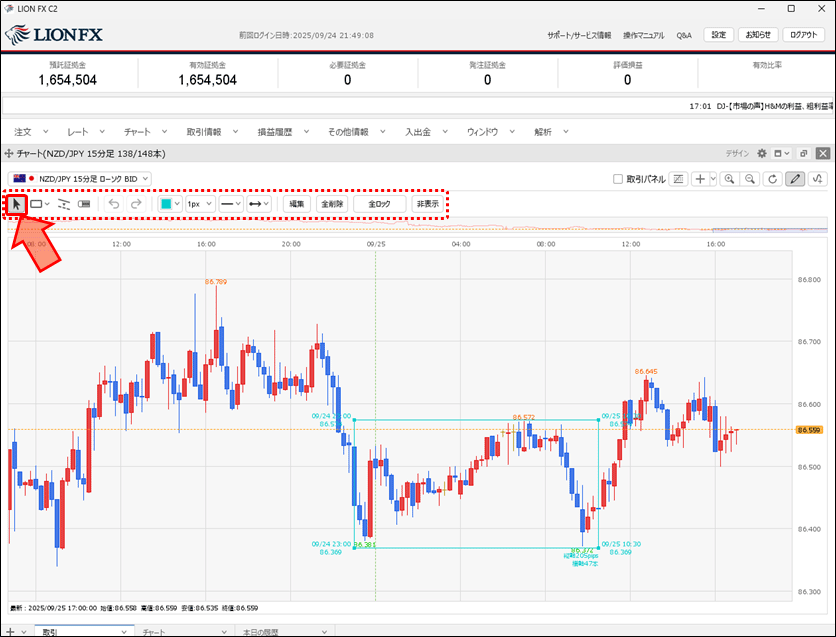The height and width of the screenshot is (637, 836).
Task: Select the arrow cursor drawing tool
Action: [x=16, y=204]
